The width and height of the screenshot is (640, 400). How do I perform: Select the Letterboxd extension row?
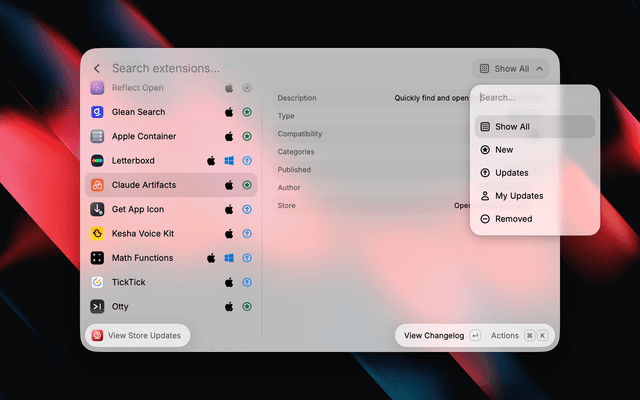[171, 160]
